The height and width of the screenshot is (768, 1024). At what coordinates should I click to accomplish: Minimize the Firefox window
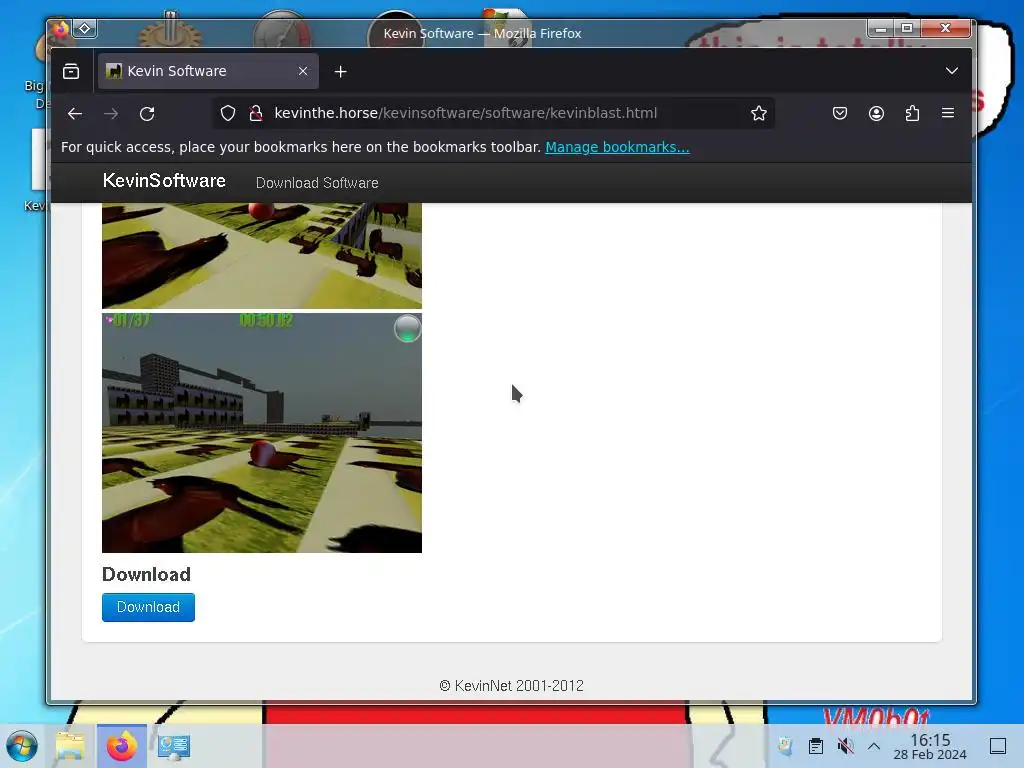pyautogui.click(x=881, y=28)
